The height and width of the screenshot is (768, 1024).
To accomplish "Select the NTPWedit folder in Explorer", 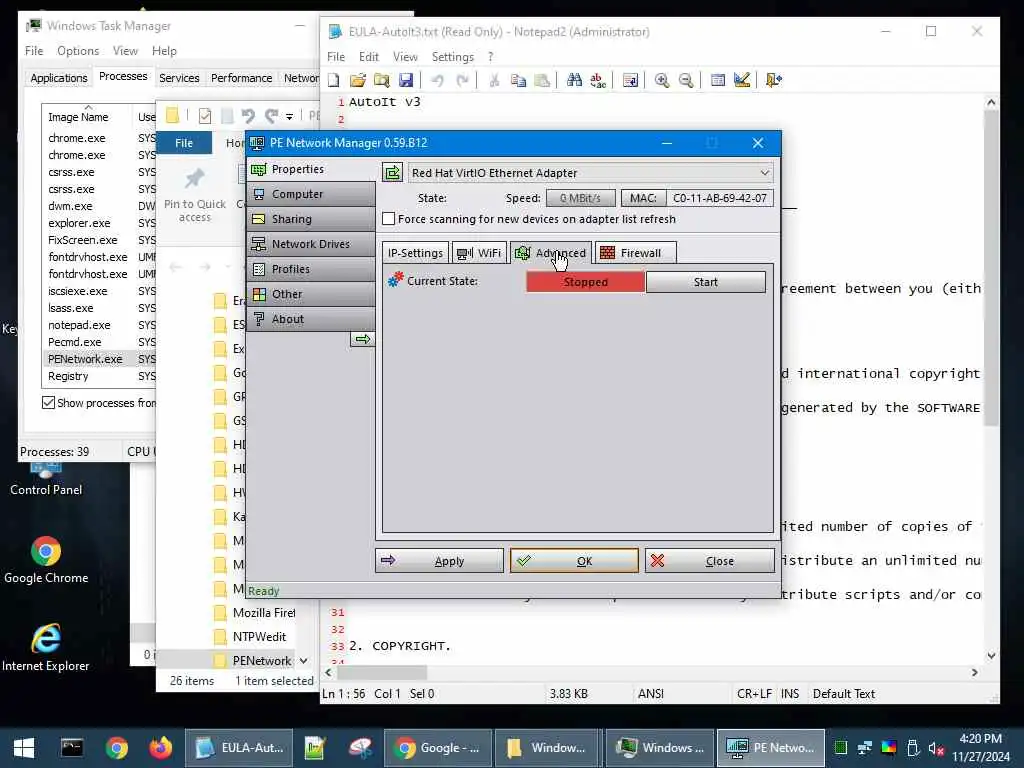I will [259, 637].
